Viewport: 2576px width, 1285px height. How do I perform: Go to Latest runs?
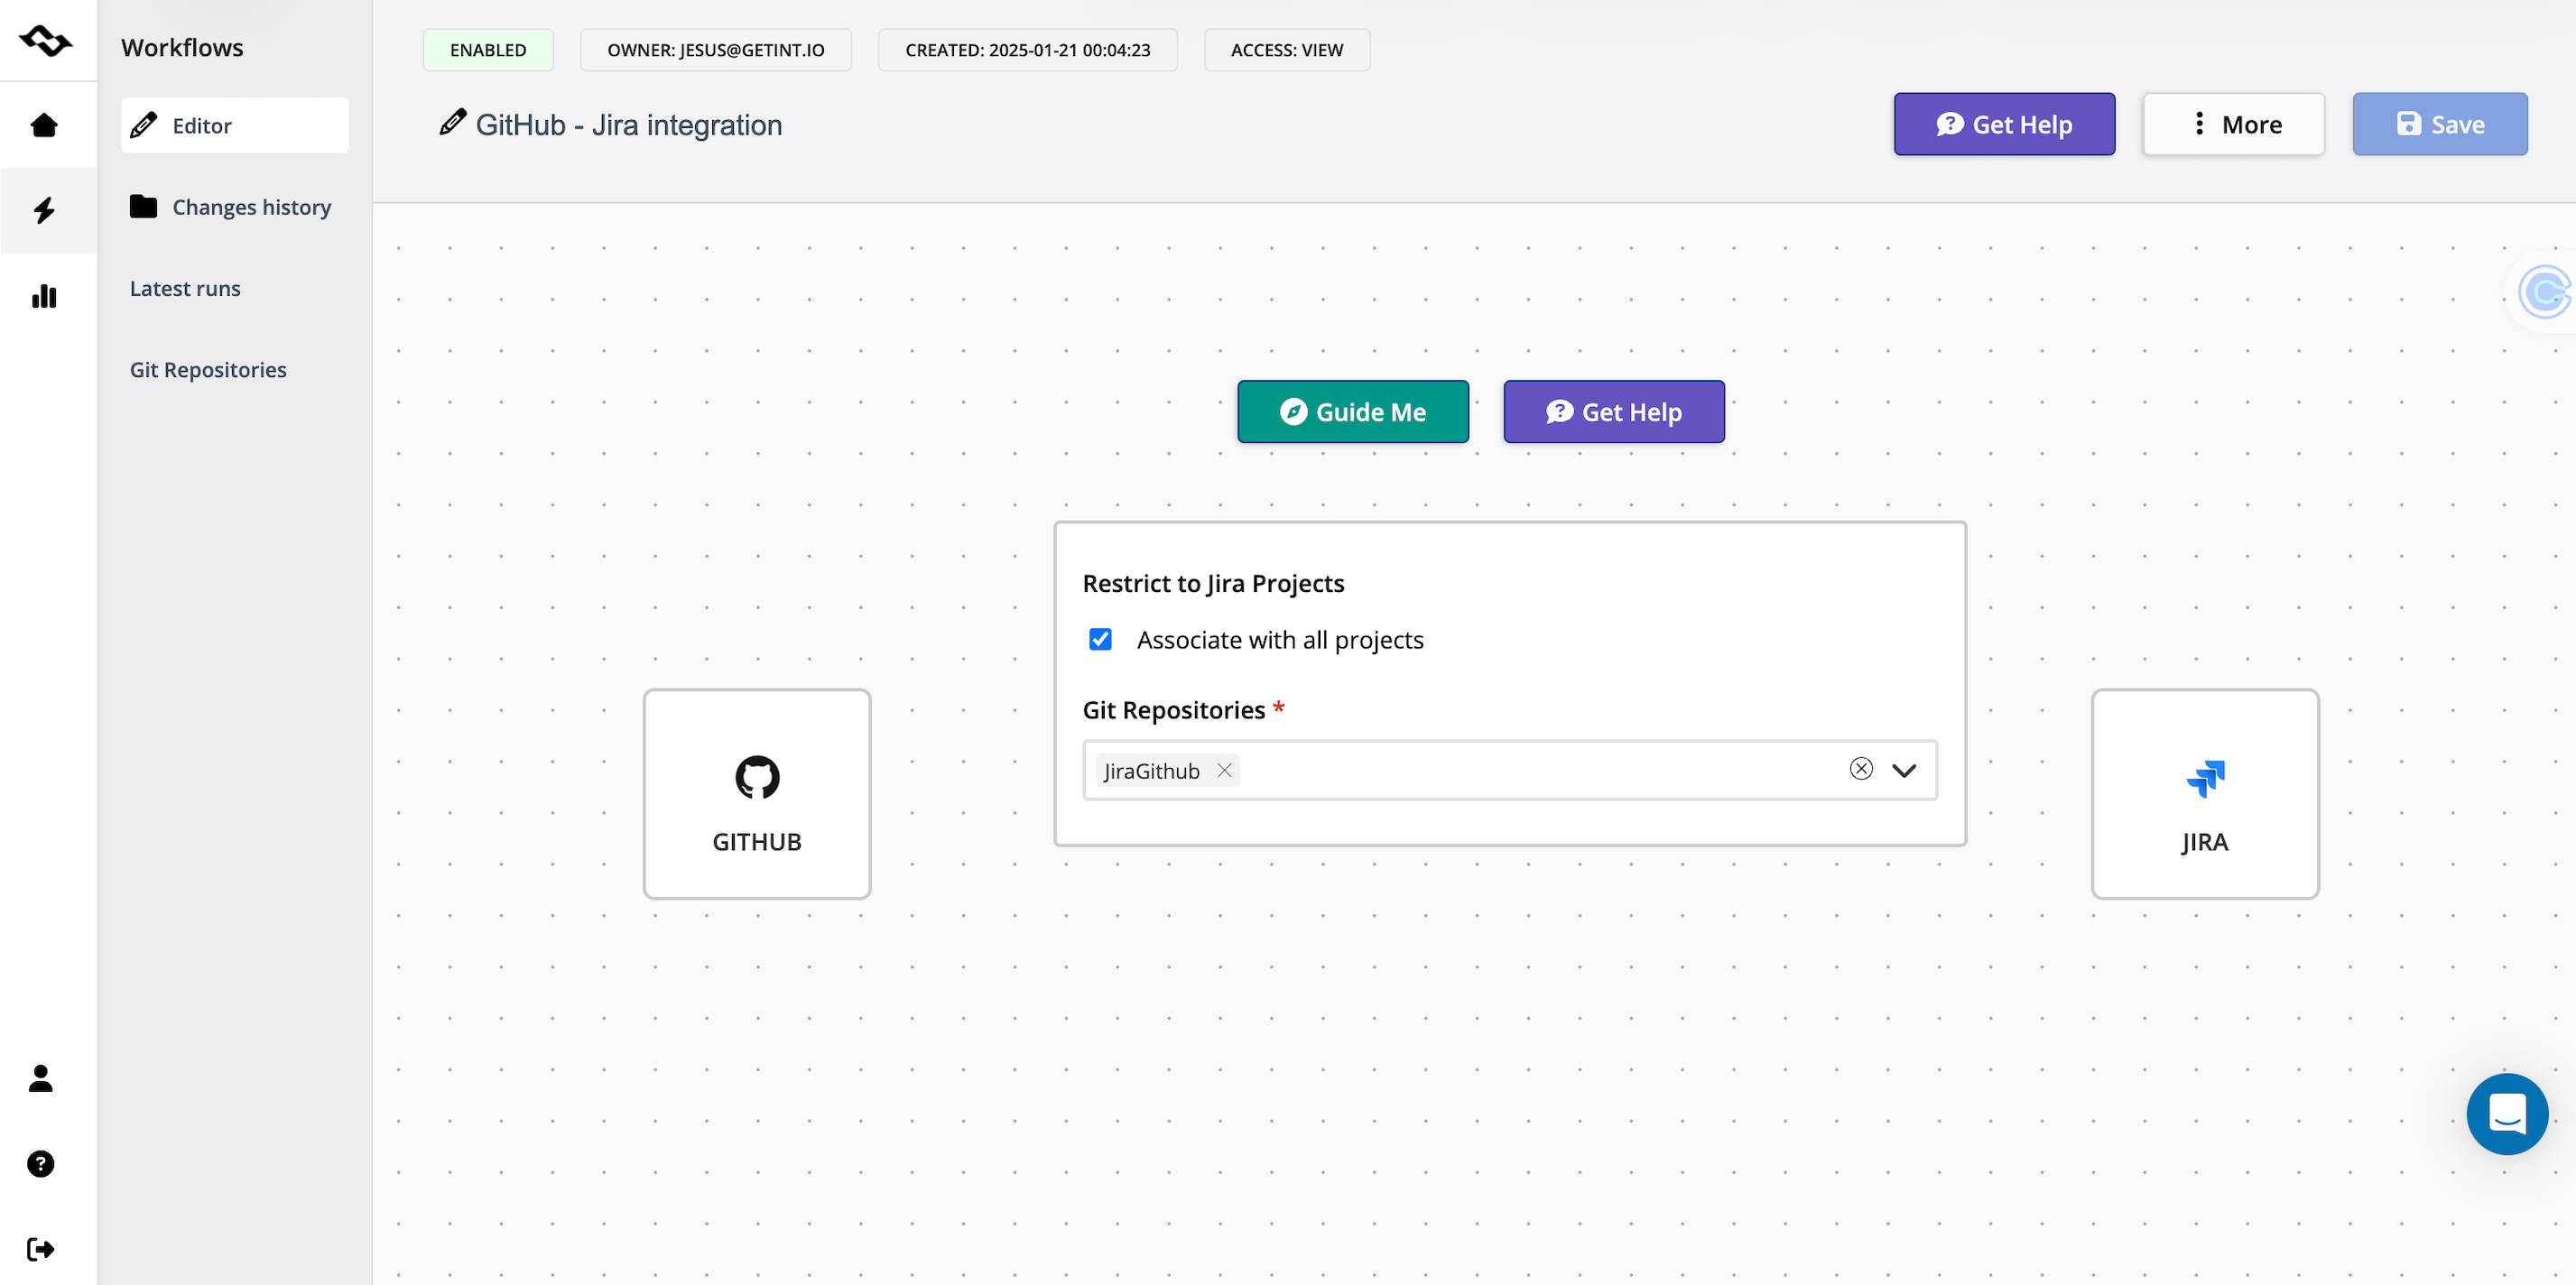185,288
